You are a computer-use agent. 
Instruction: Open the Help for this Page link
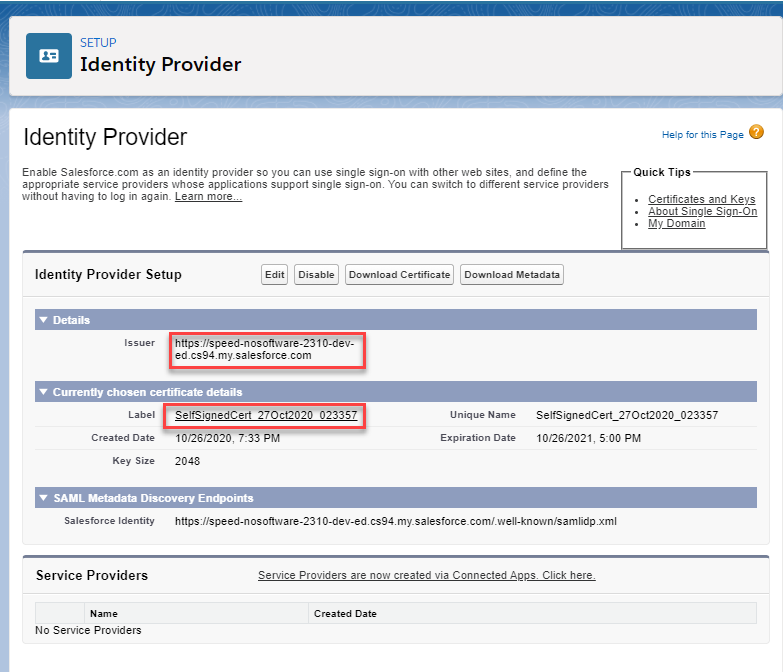coord(703,135)
